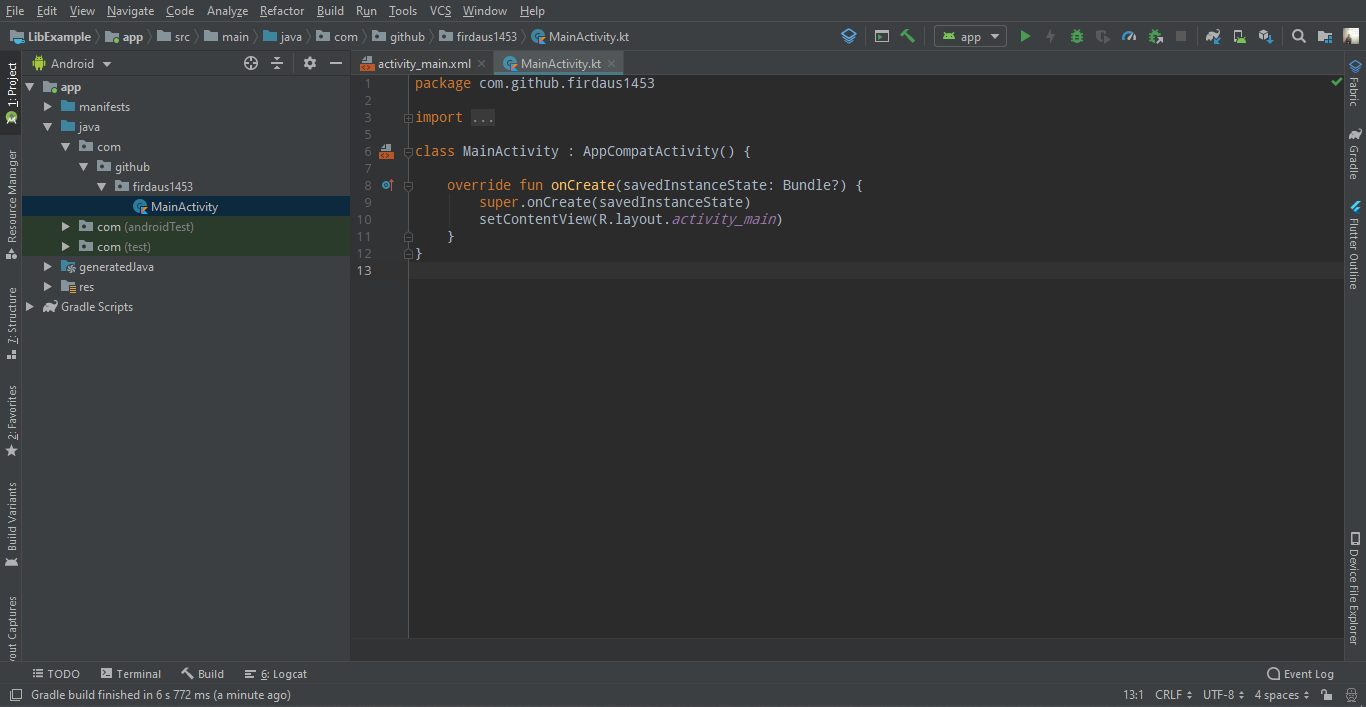Open the AVD Manager icon
Screen dimensions: 1366x707
(1239, 36)
